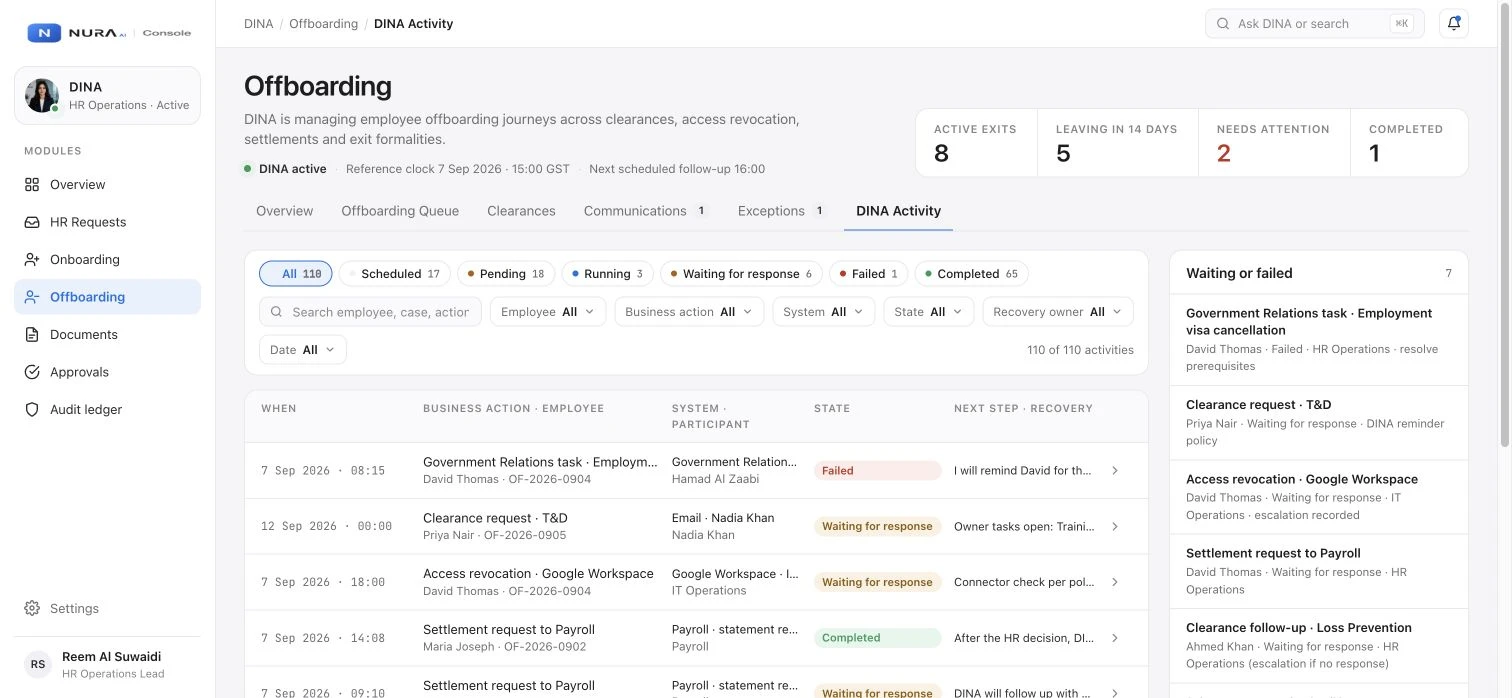Open the notifications bell
The width and height of the screenshot is (1512, 698).
point(1454,24)
